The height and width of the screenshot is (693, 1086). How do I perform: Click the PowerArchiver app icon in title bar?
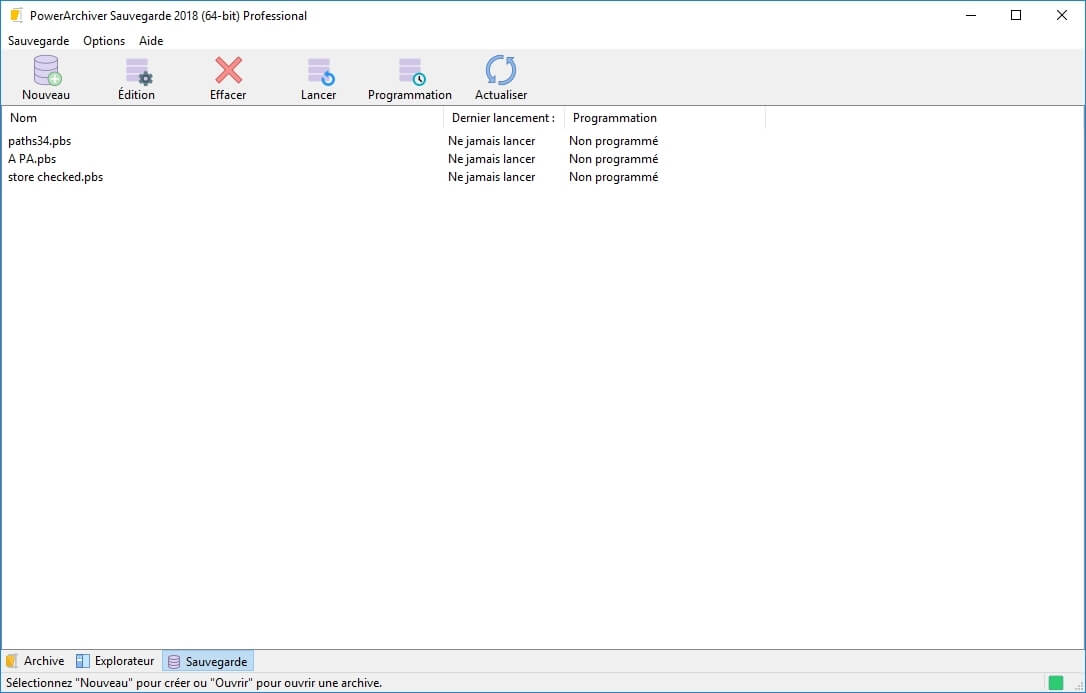tap(16, 15)
